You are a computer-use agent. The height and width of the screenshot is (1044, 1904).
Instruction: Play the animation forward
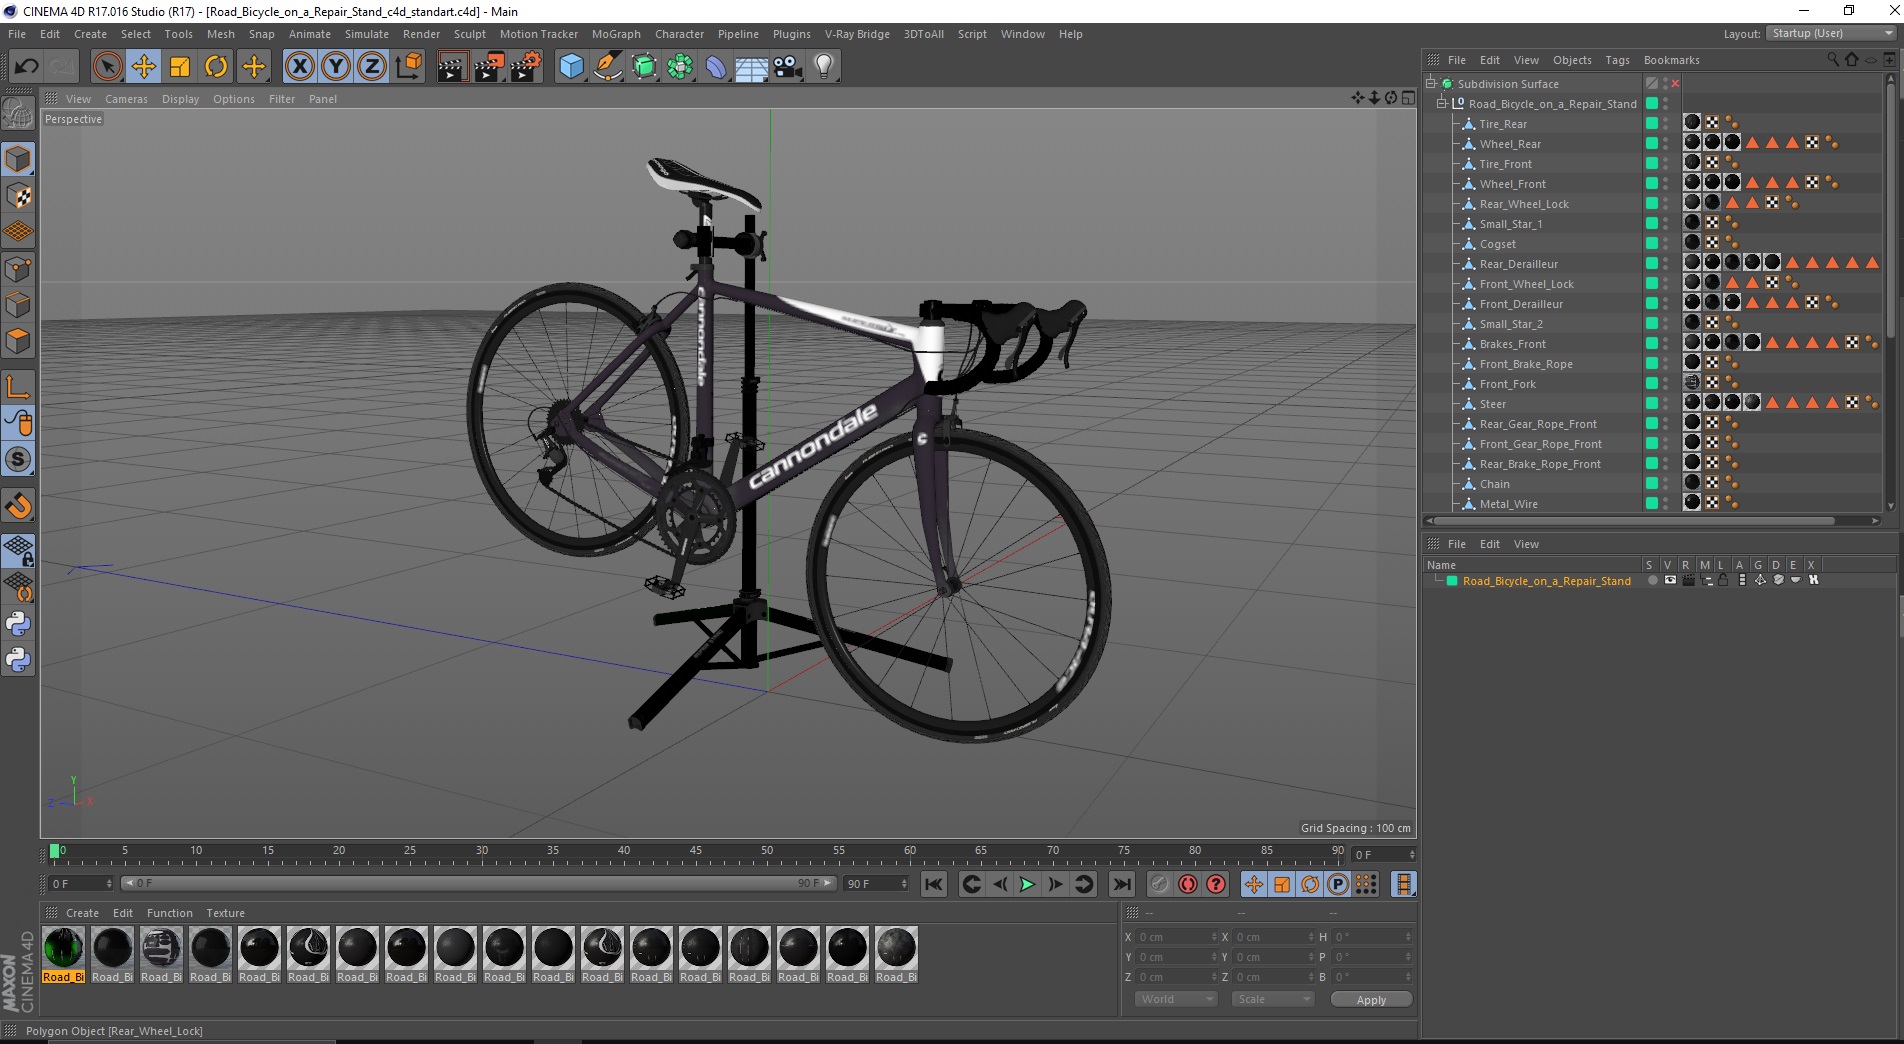(x=1027, y=884)
